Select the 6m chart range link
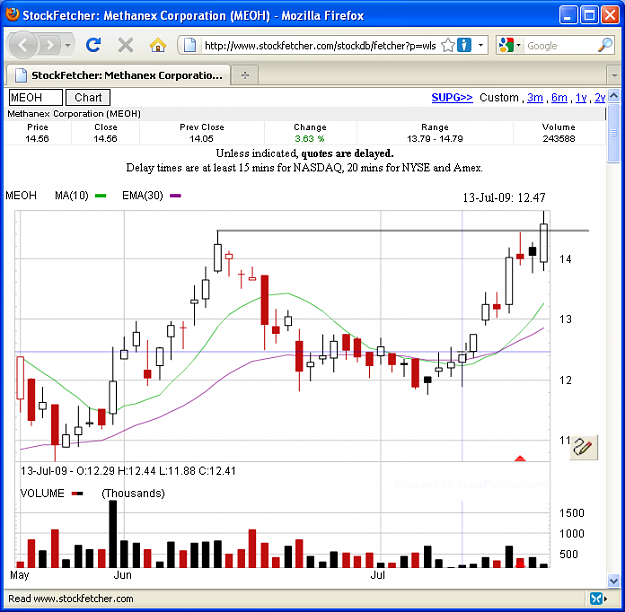The height and width of the screenshot is (612, 625). coord(559,97)
